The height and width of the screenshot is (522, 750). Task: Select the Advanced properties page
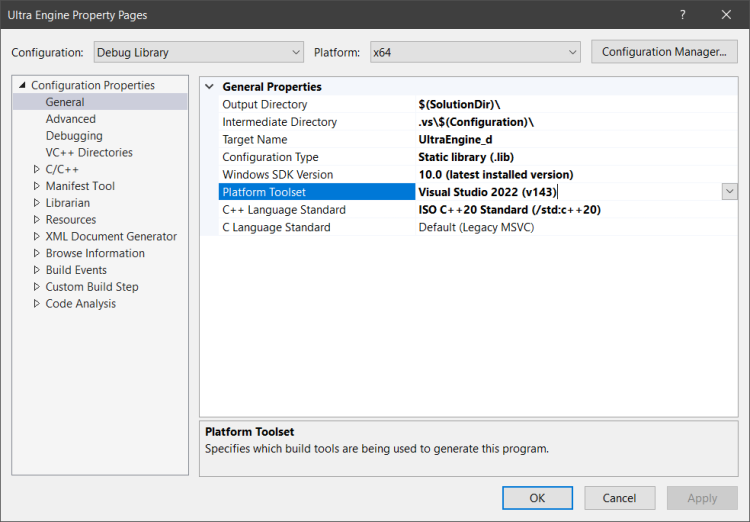point(71,119)
